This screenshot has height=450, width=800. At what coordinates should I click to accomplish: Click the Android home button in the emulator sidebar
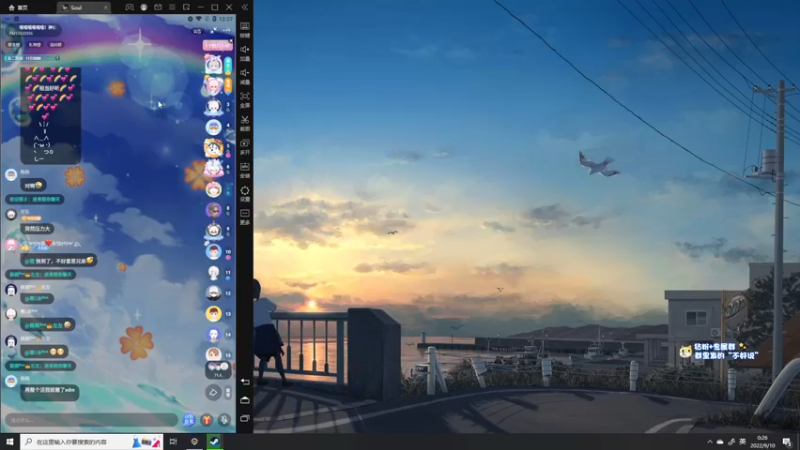(245, 400)
